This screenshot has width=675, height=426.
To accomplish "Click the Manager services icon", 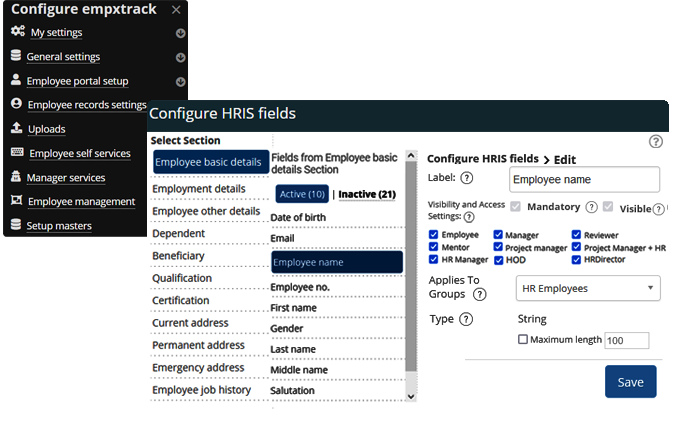I will [15, 176].
